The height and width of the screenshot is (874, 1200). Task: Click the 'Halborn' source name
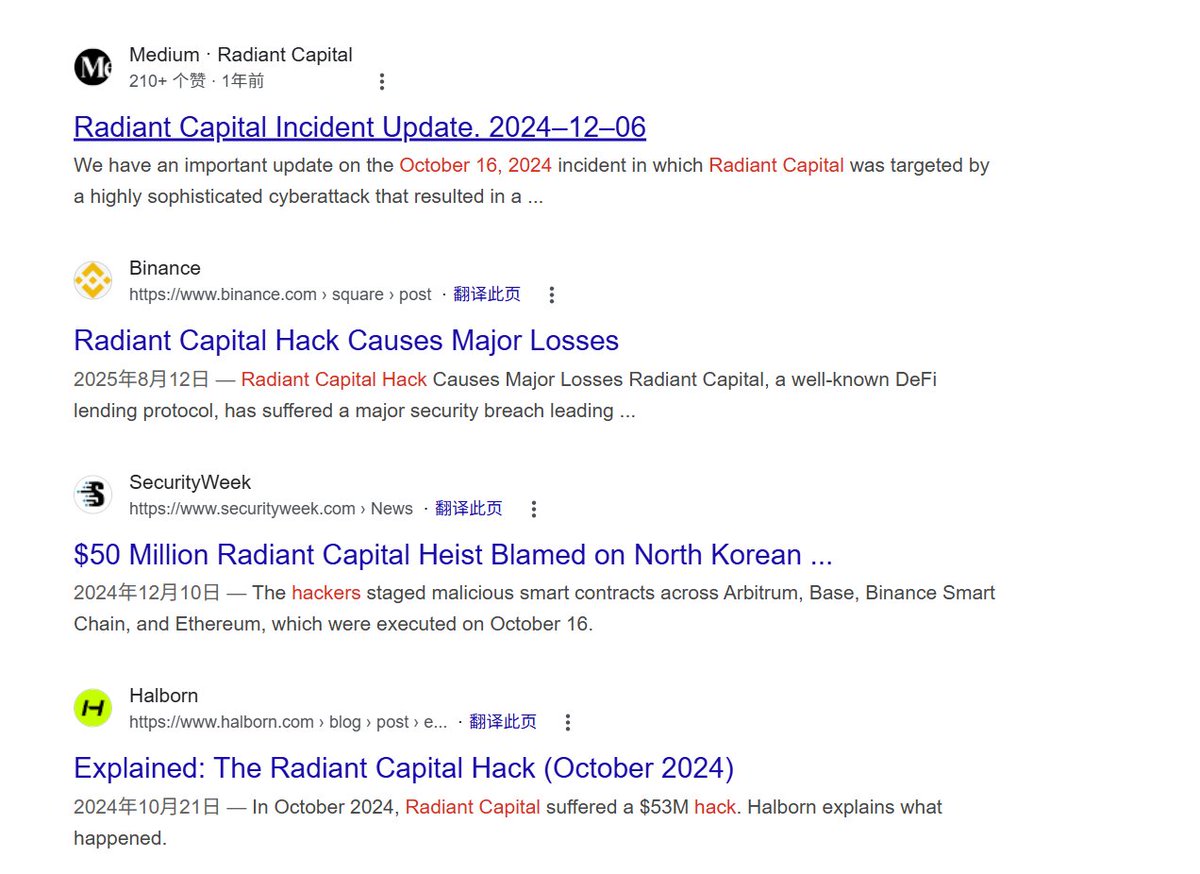pyautogui.click(x=164, y=695)
